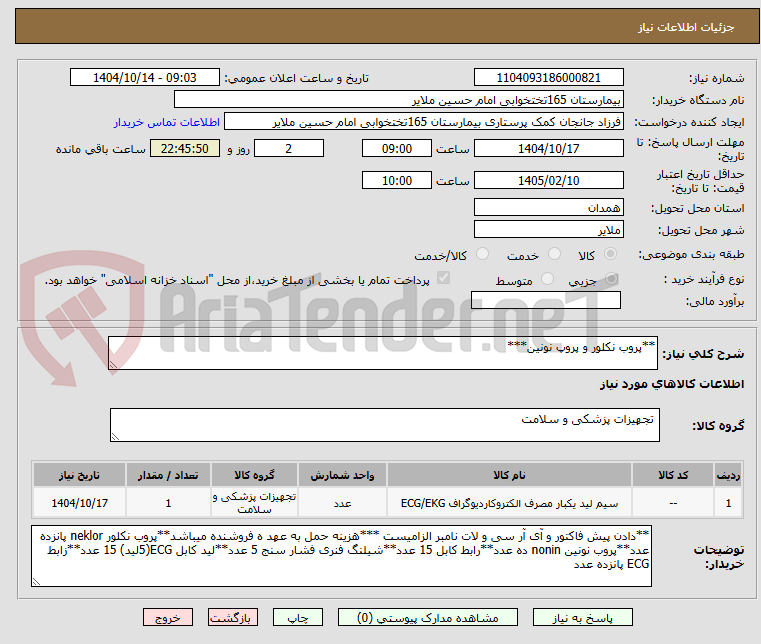Click the resize handle of description textarea
This screenshot has height=644, width=761.
(113, 365)
